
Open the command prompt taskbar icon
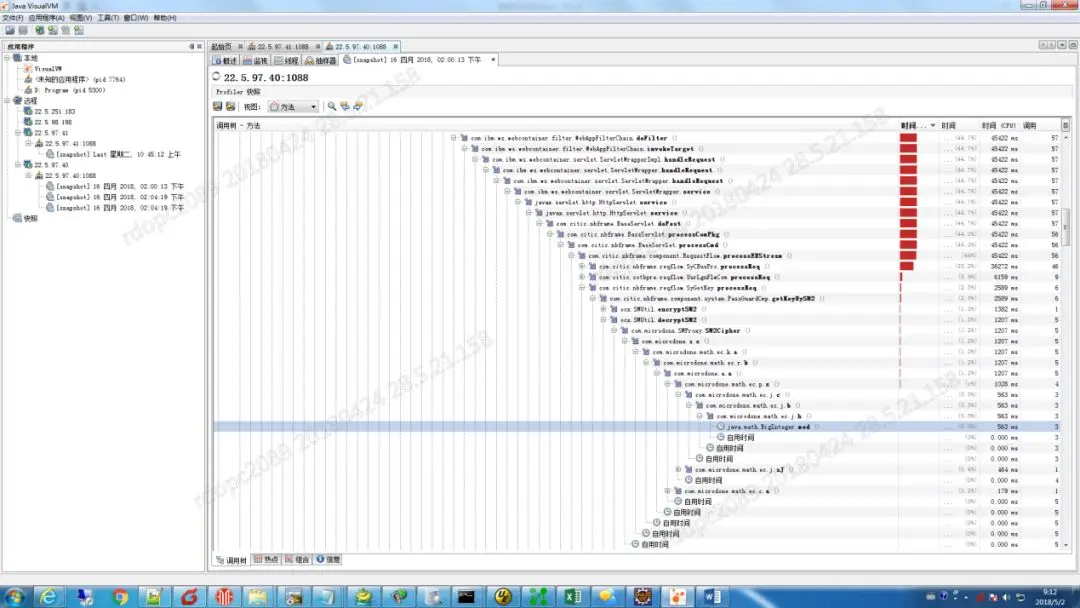466,596
